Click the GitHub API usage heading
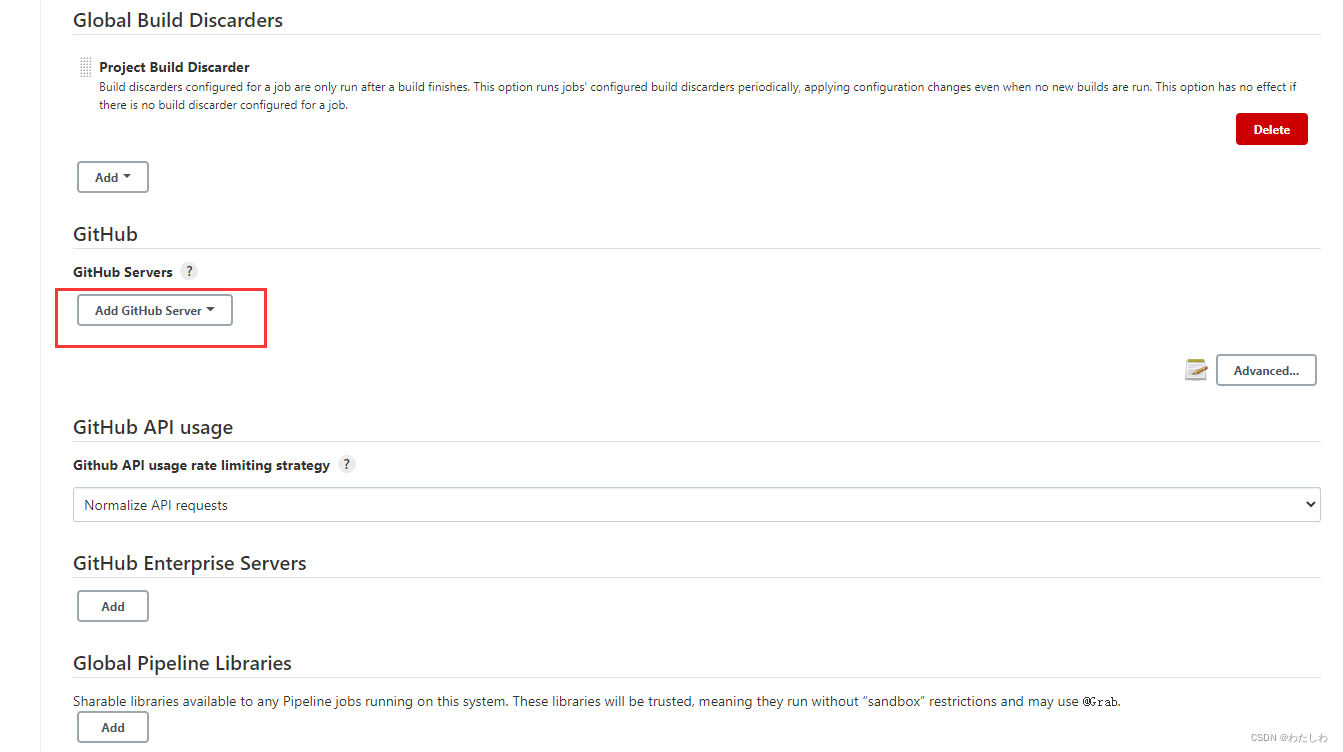 coord(153,427)
